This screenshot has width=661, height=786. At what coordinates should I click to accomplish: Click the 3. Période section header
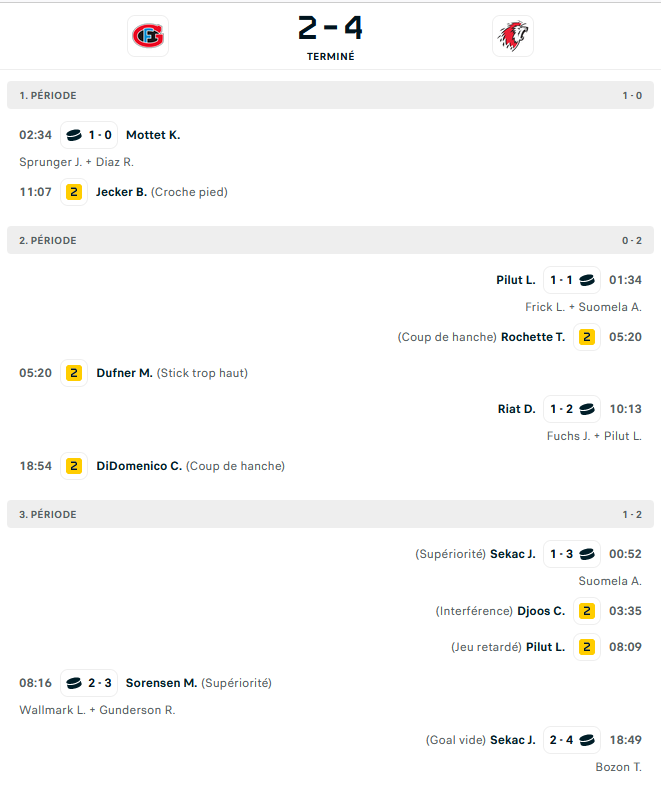[x=330, y=514]
